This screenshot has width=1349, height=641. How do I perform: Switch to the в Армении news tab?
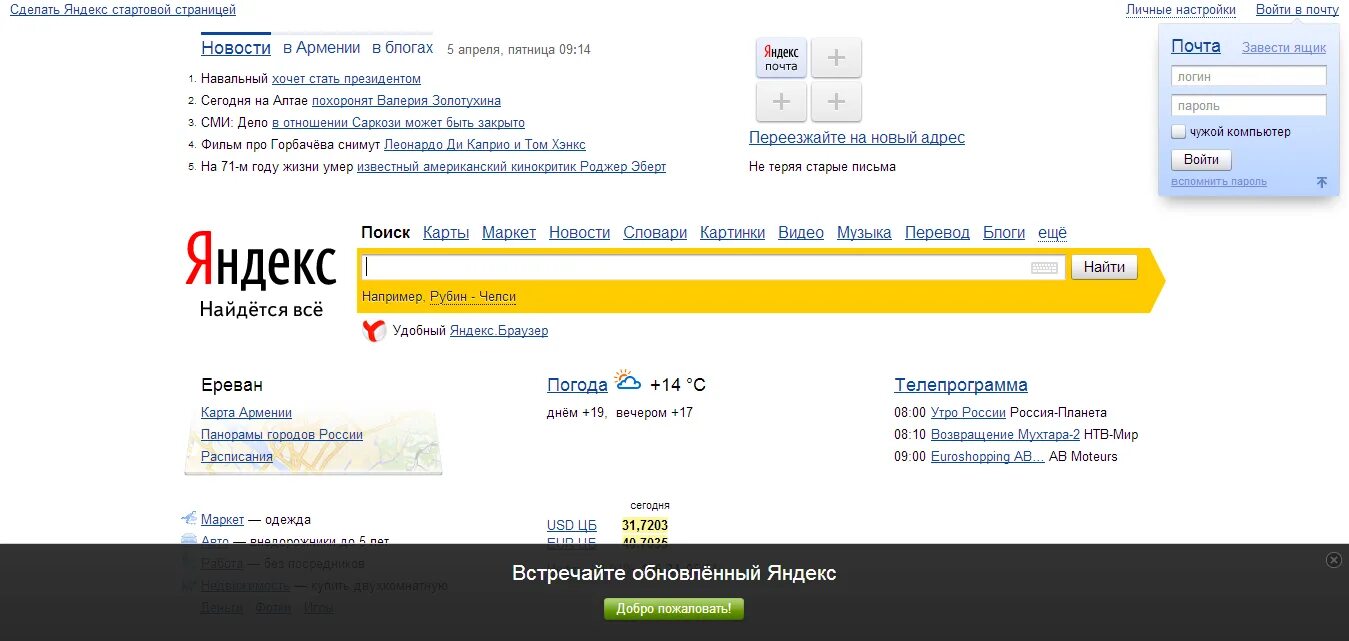pos(321,48)
